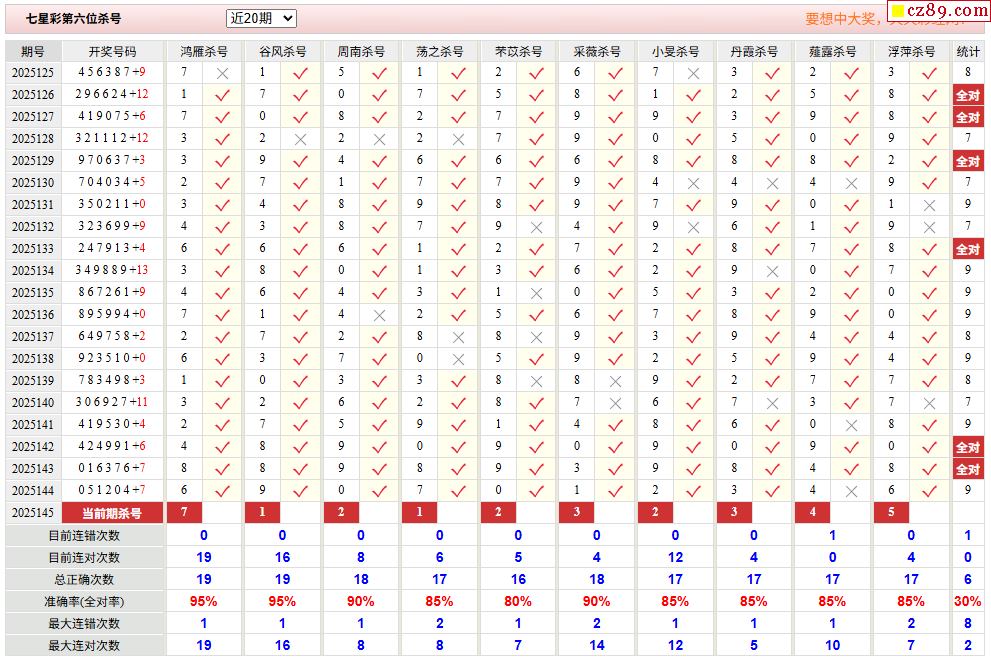
Task: Click the 最大连错次数 row label
Action: (x=84, y=624)
